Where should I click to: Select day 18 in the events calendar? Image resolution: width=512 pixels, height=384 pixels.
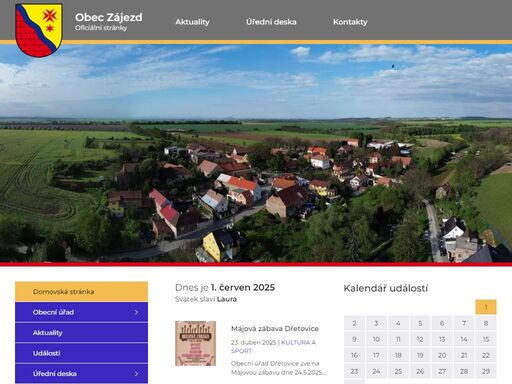pos(398,355)
